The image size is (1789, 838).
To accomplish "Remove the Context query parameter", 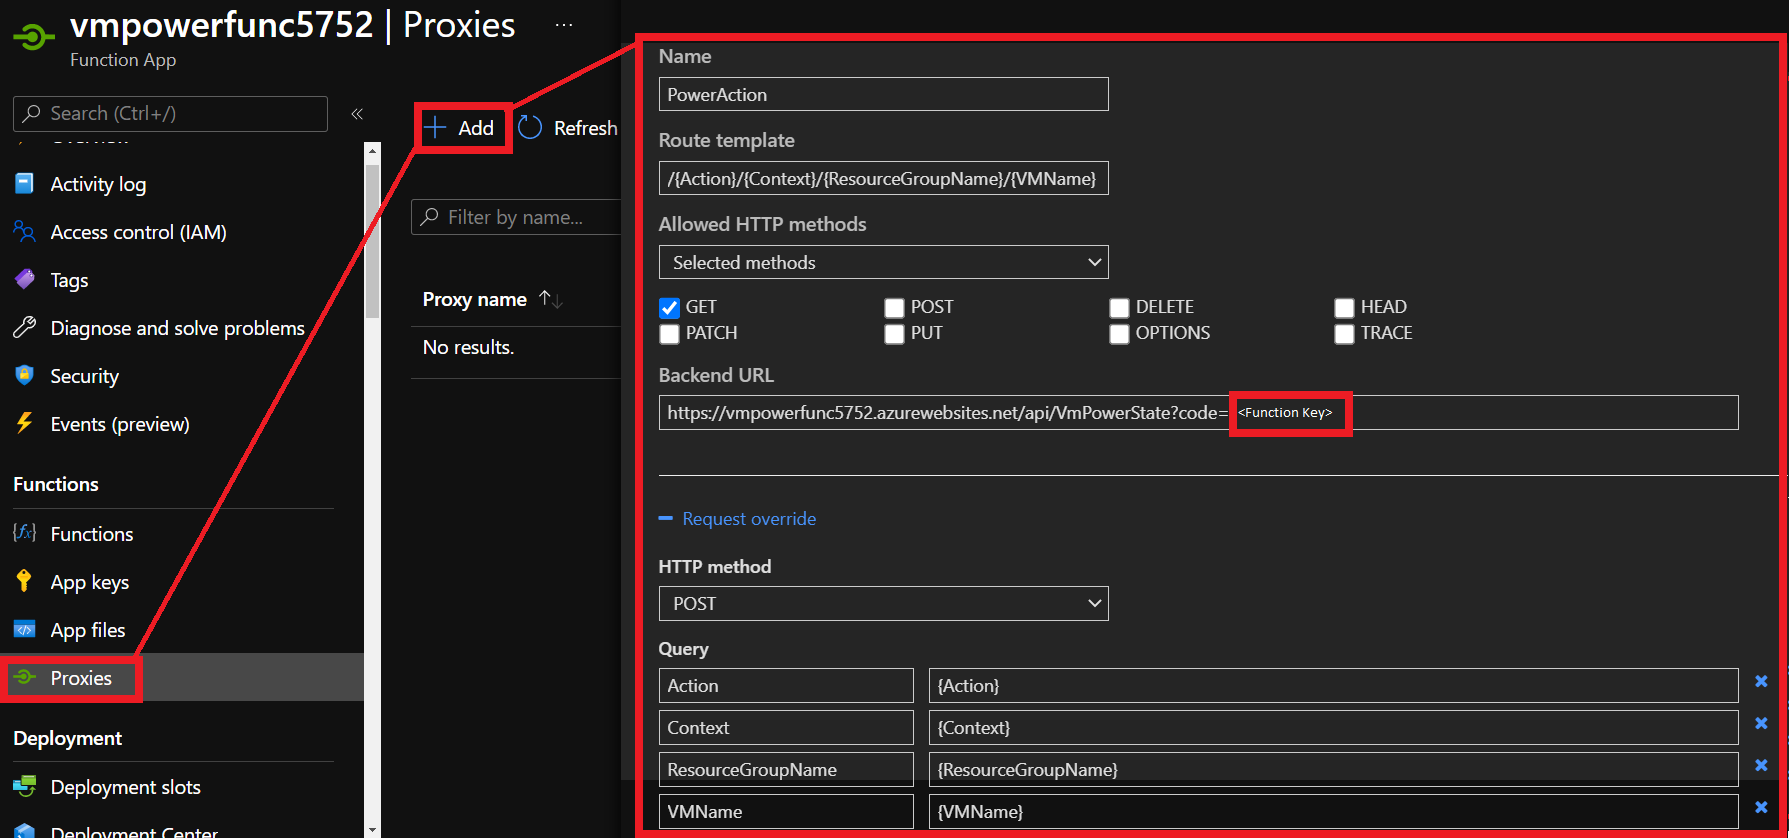I will tap(1761, 724).
